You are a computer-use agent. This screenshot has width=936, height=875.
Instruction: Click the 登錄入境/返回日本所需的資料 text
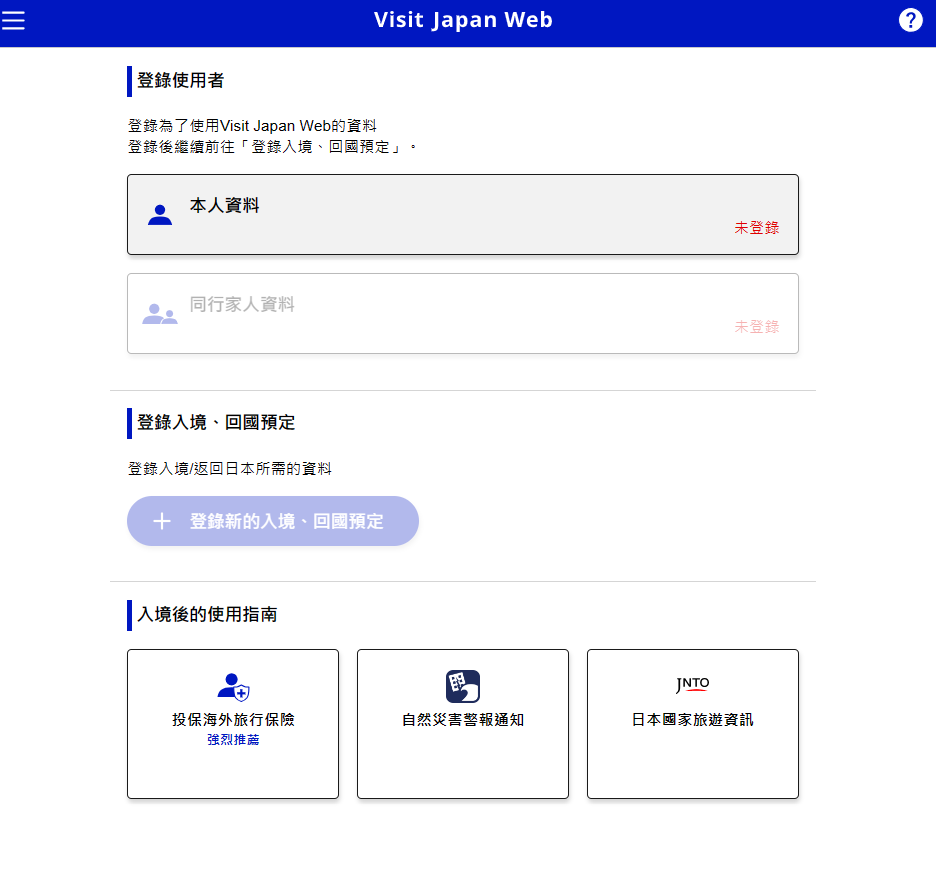tap(230, 469)
